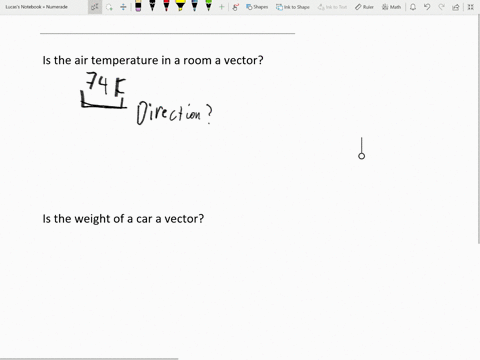The image size is (480, 360).
Task: Click the air temperature question text
Action: [153, 60]
